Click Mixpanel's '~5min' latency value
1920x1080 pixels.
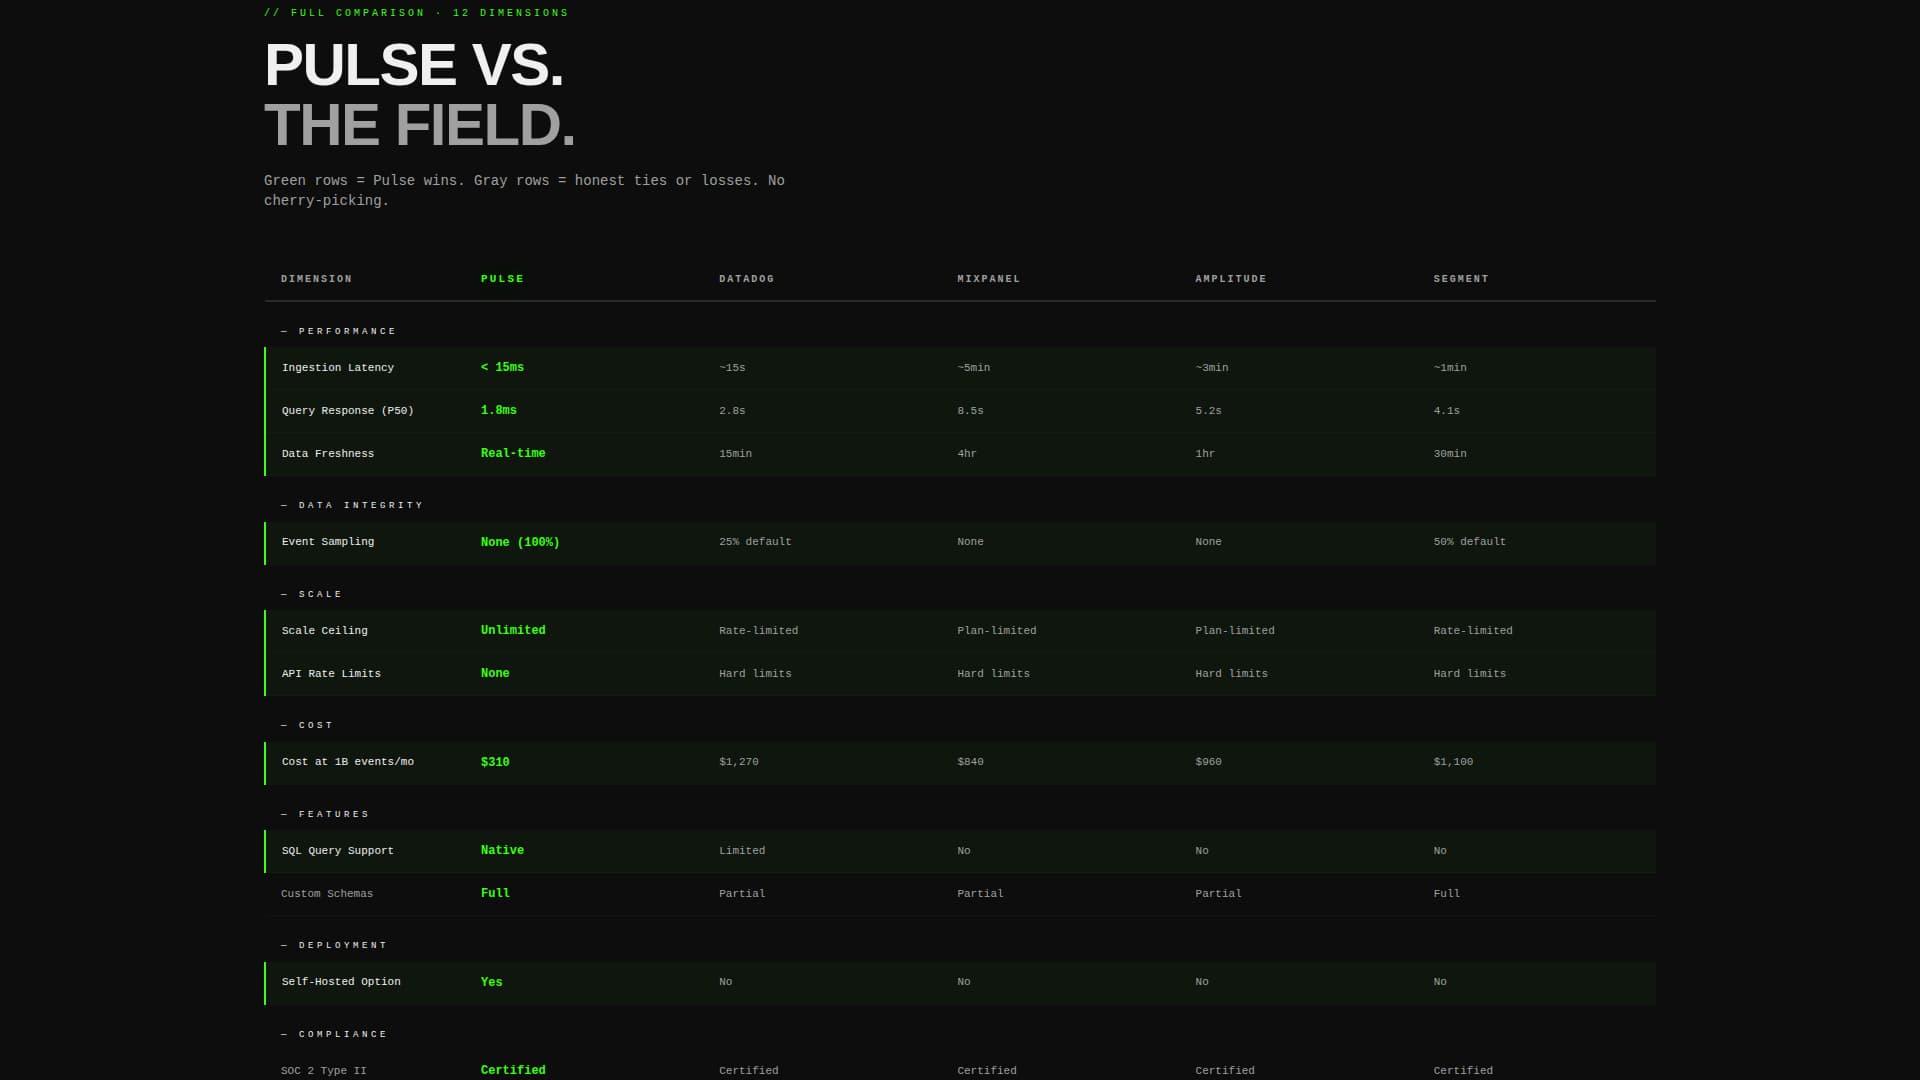973,368
